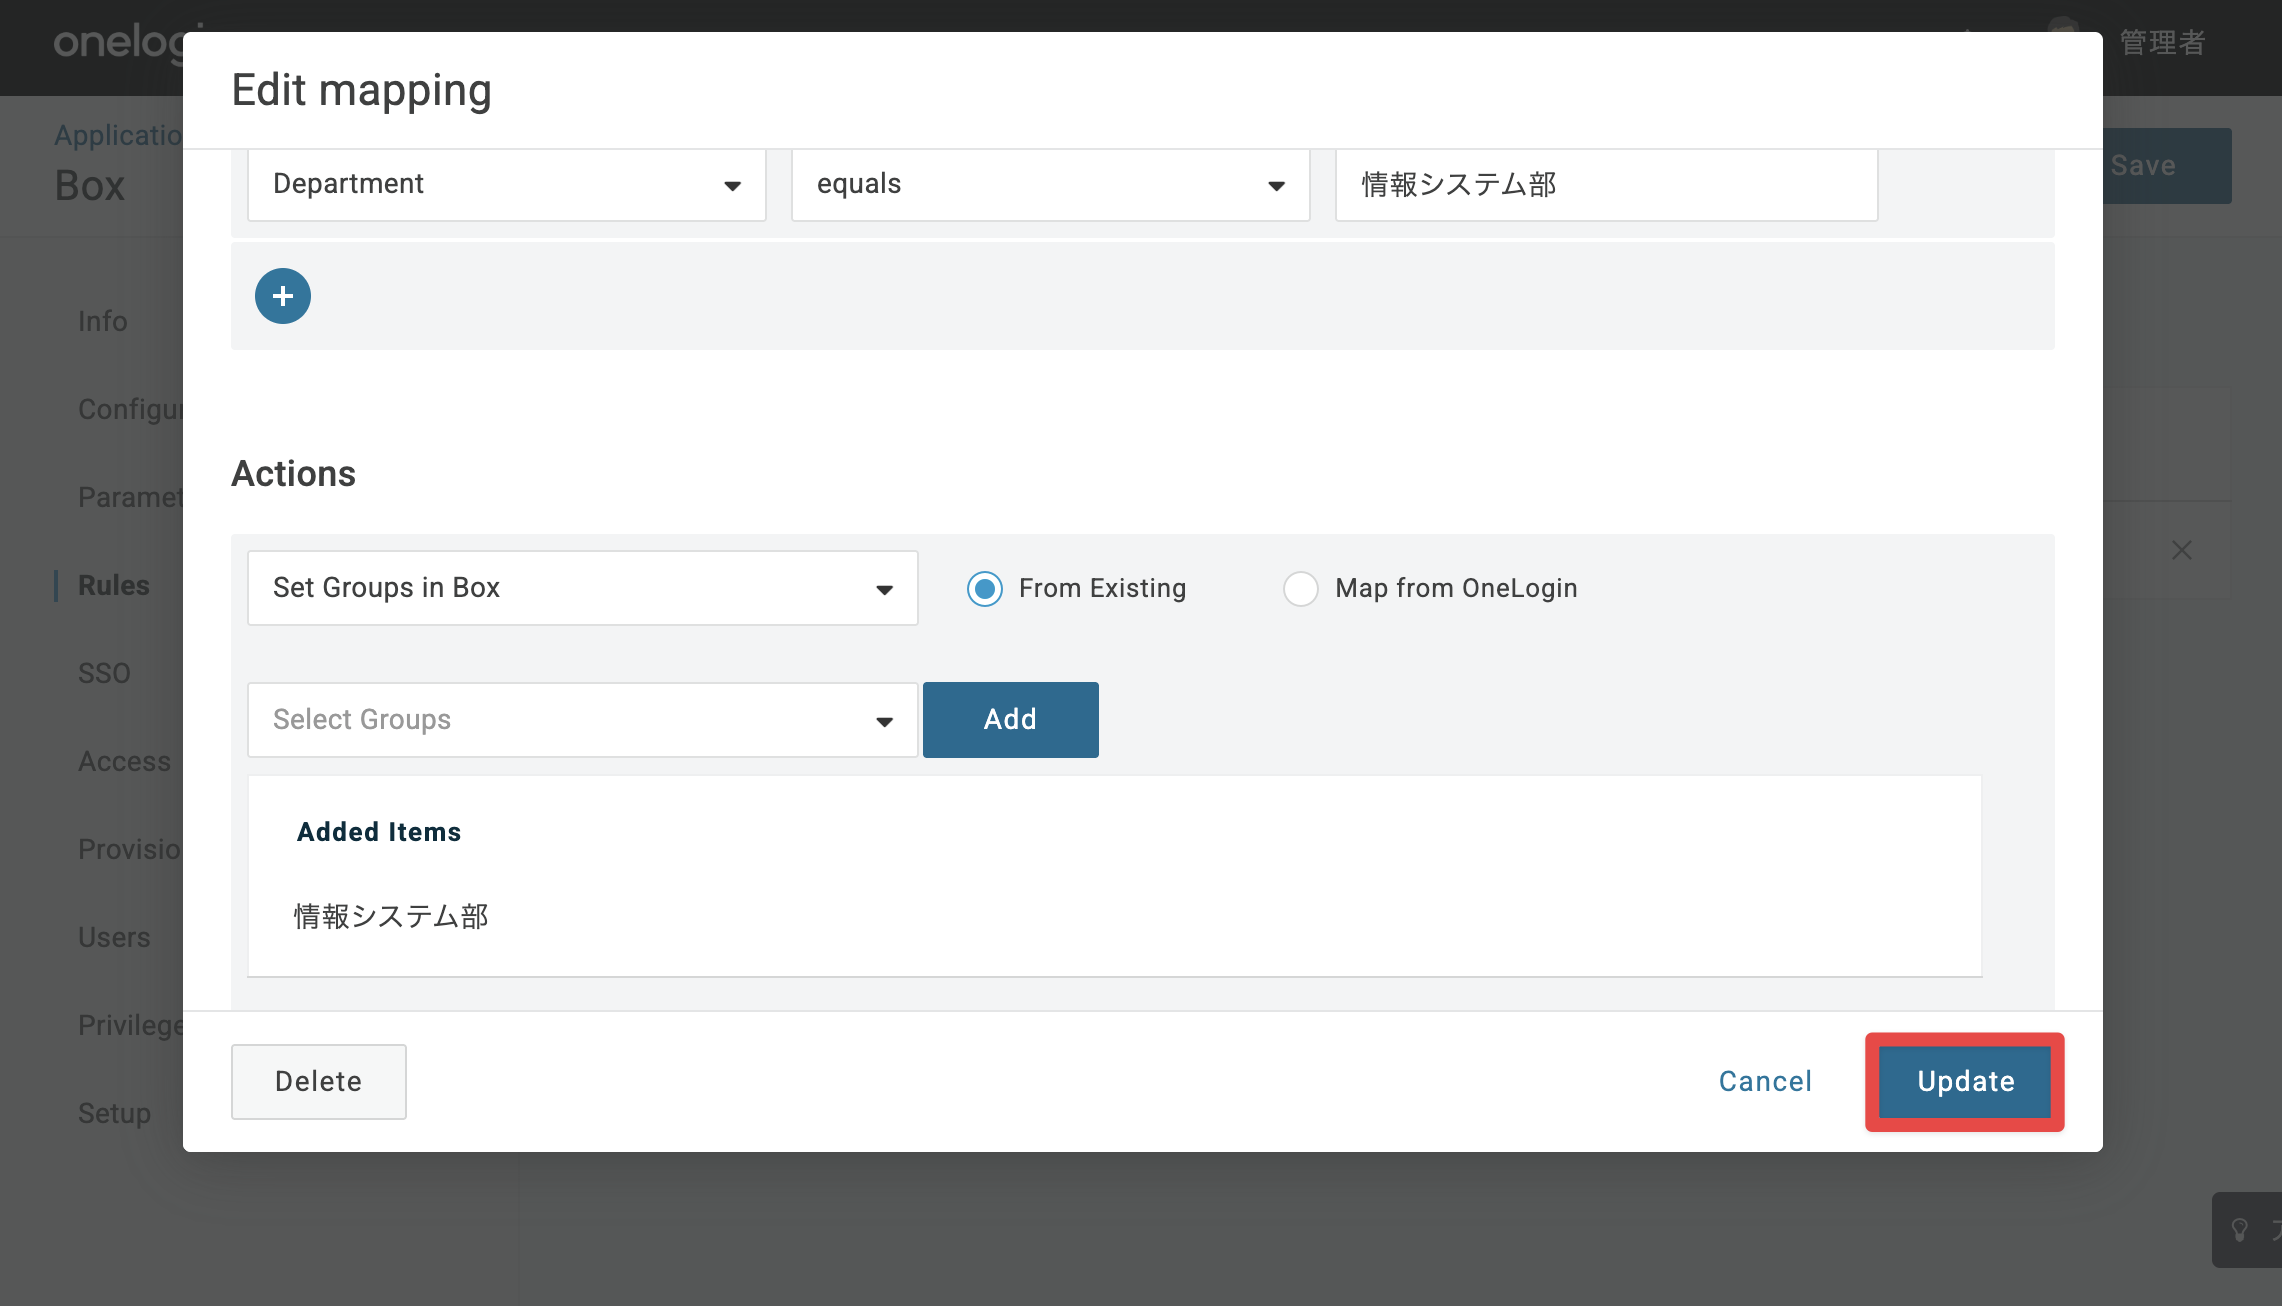Click the lightbulb help icon at bottom right
The height and width of the screenshot is (1306, 2282).
(x=2240, y=1230)
